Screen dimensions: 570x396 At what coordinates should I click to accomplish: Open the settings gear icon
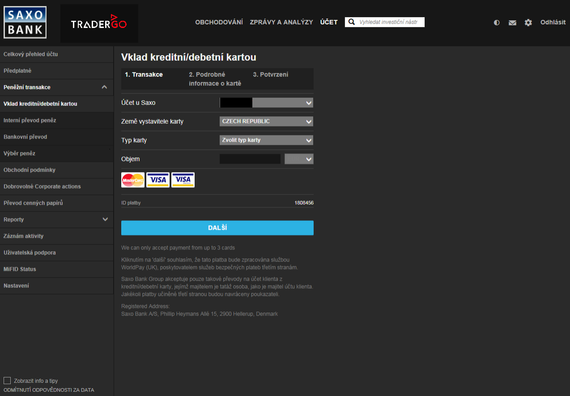pos(528,23)
